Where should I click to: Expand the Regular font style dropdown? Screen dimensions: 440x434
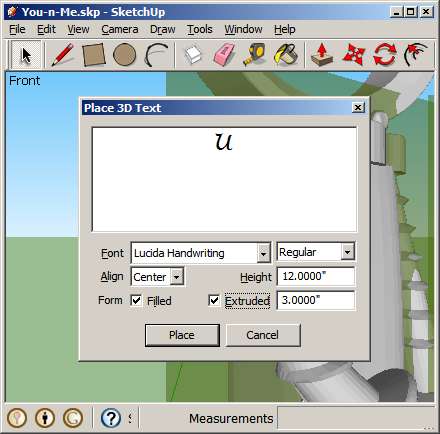[x=347, y=252]
